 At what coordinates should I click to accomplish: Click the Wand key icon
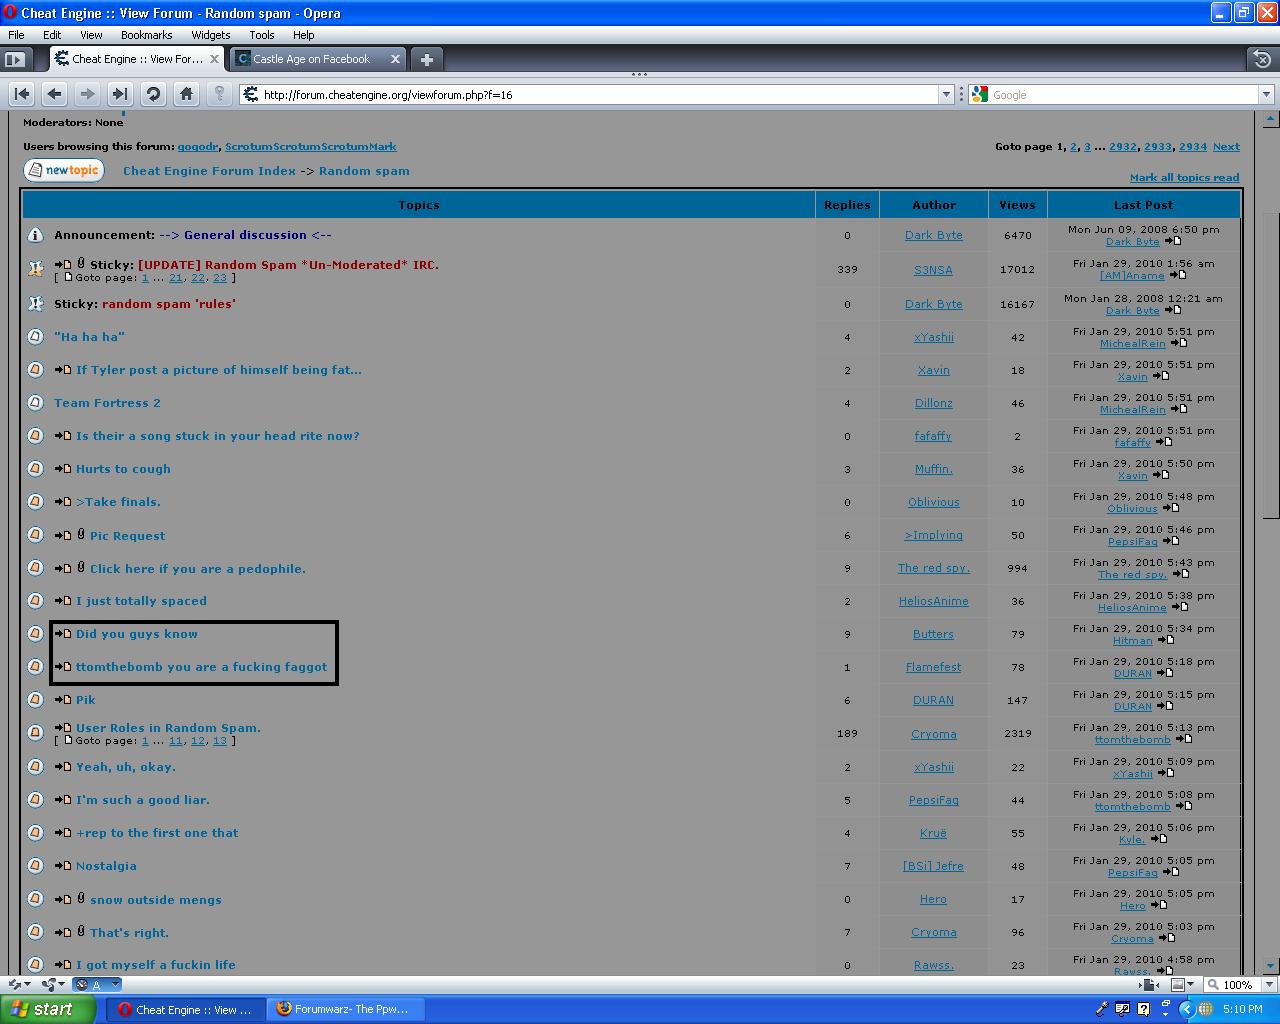pyautogui.click(x=220, y=94)
